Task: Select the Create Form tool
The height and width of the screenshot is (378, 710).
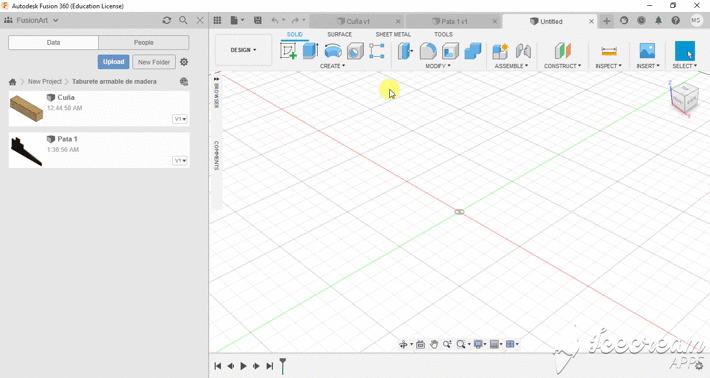Action: coord(377,51)
